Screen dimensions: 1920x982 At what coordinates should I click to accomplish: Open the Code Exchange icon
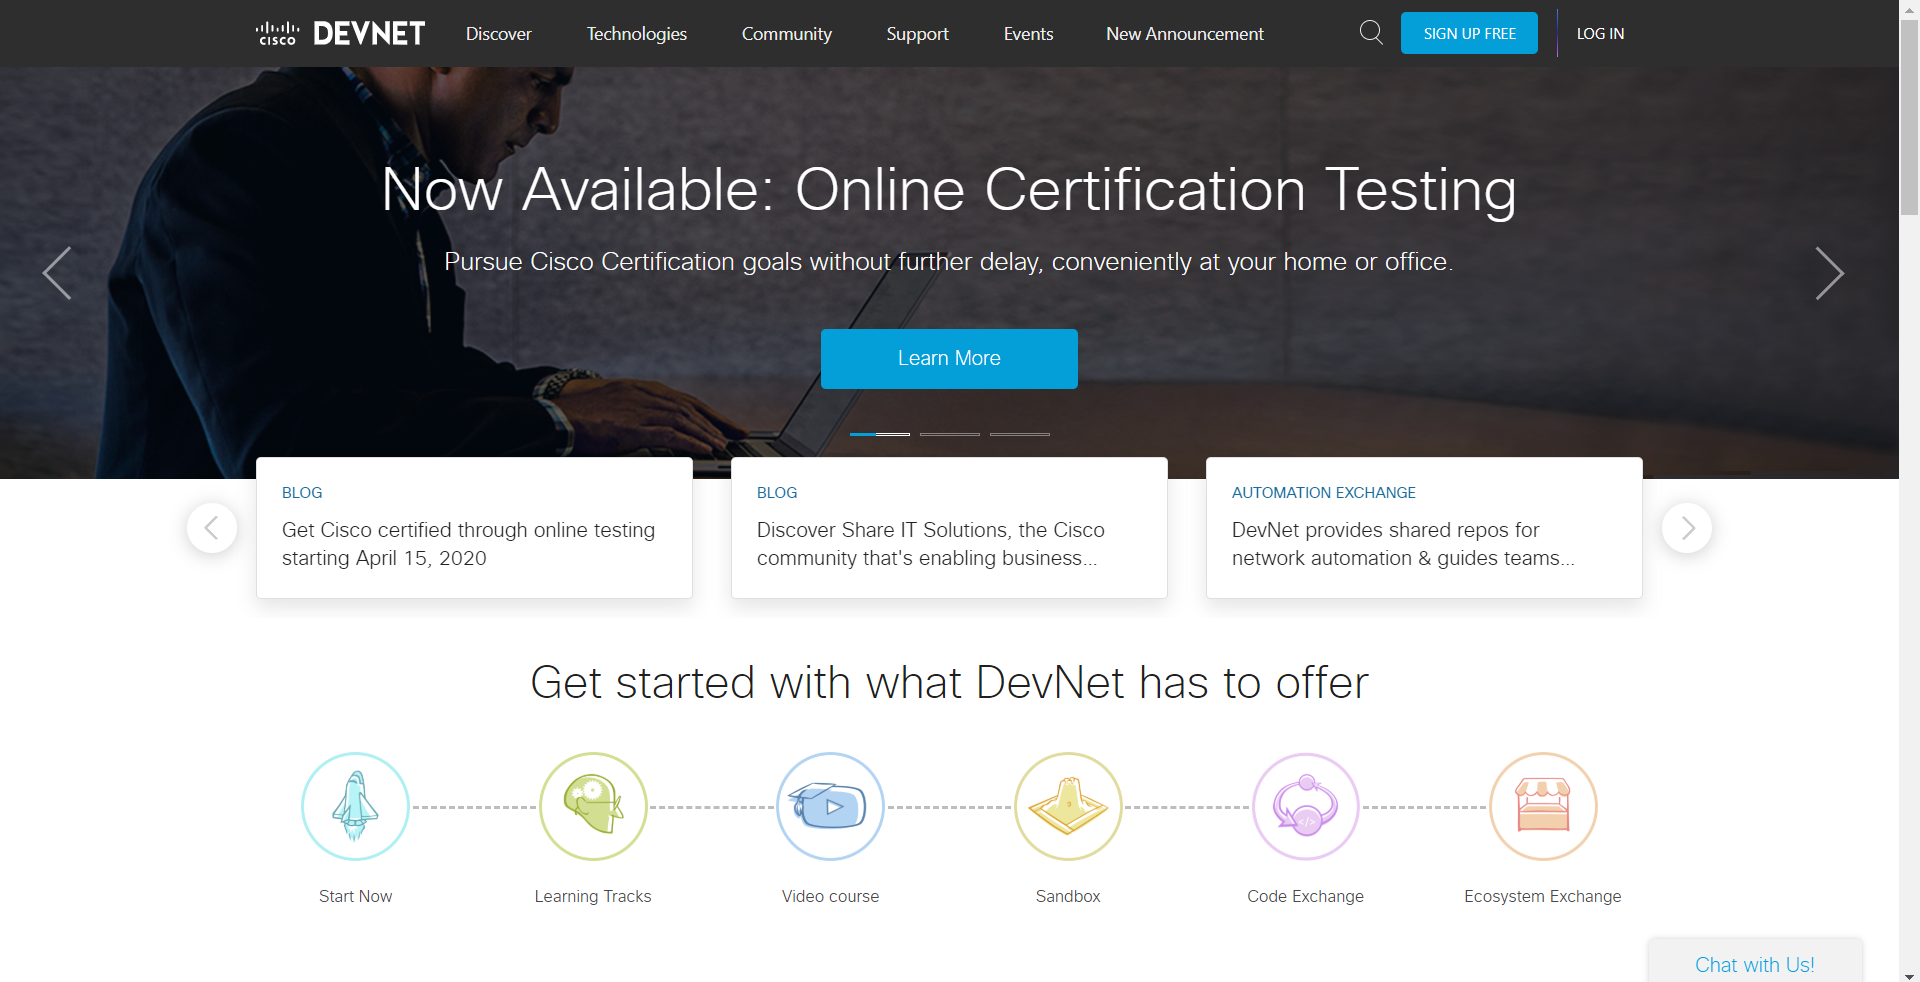[1305, 806]
